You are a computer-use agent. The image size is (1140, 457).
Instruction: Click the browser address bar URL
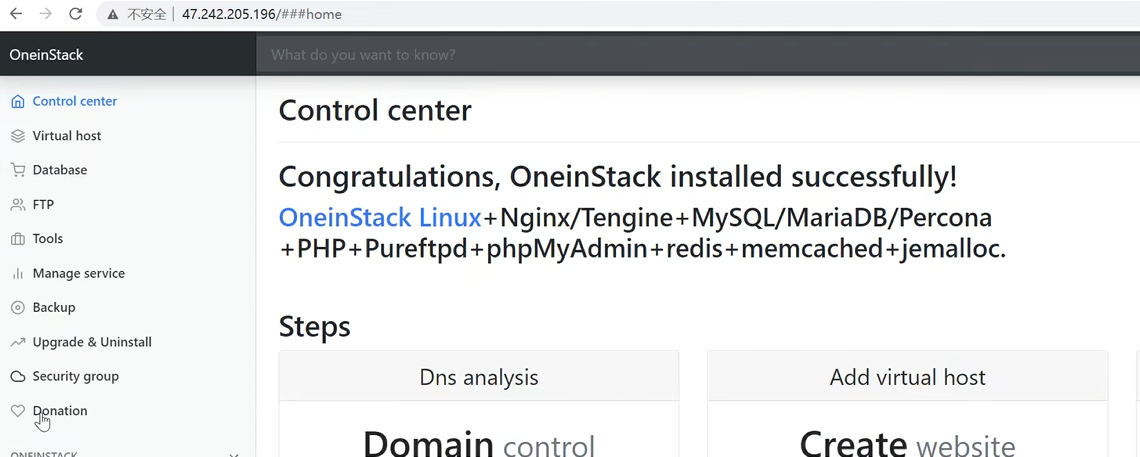point(262,14)
